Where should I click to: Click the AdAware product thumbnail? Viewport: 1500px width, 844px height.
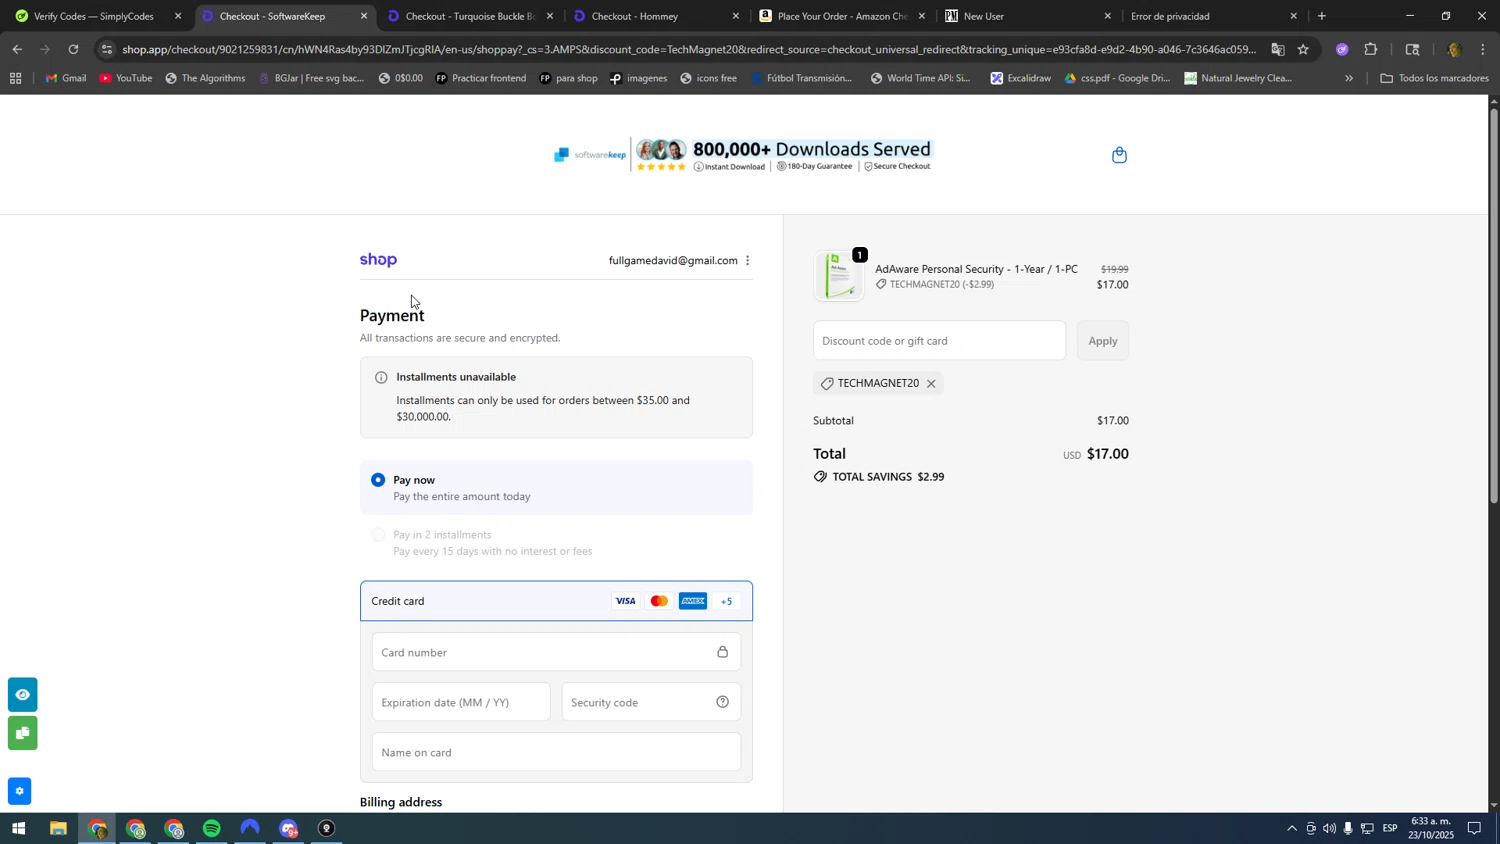838,276
